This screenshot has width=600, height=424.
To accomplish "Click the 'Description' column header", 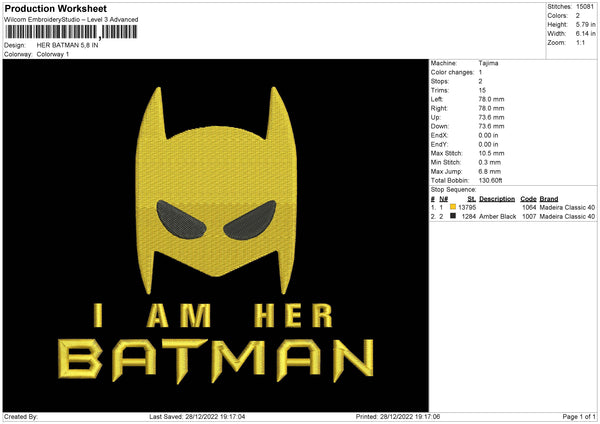I will [497, 199].
